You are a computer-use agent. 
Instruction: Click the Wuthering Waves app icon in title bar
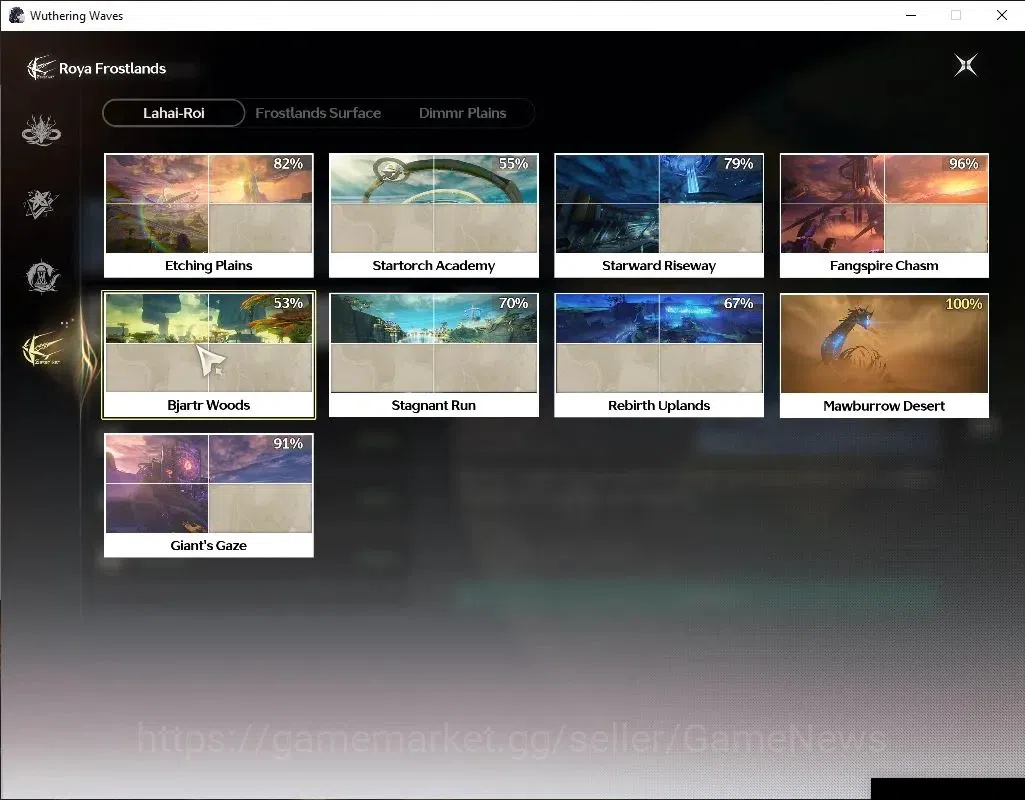(16, 15)
